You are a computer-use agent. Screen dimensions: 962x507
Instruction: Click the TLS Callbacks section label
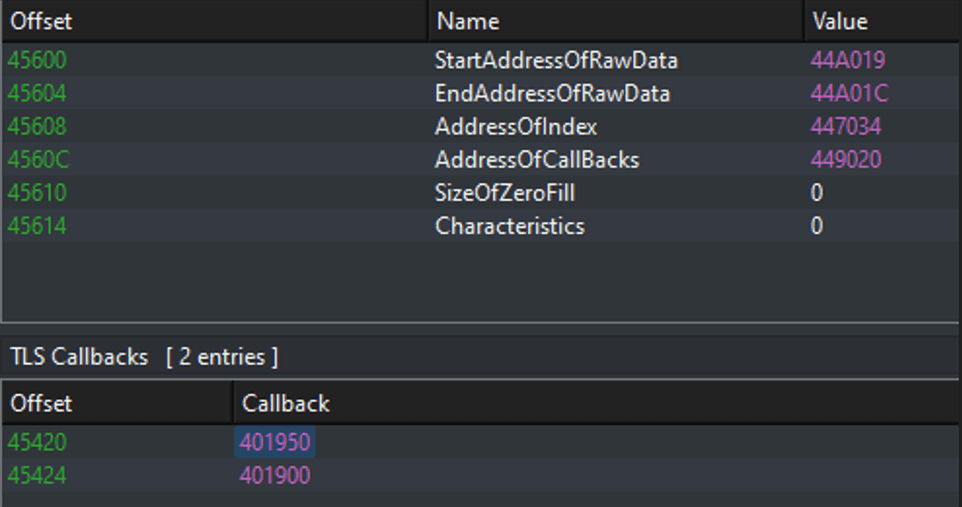tap(79, 357)
